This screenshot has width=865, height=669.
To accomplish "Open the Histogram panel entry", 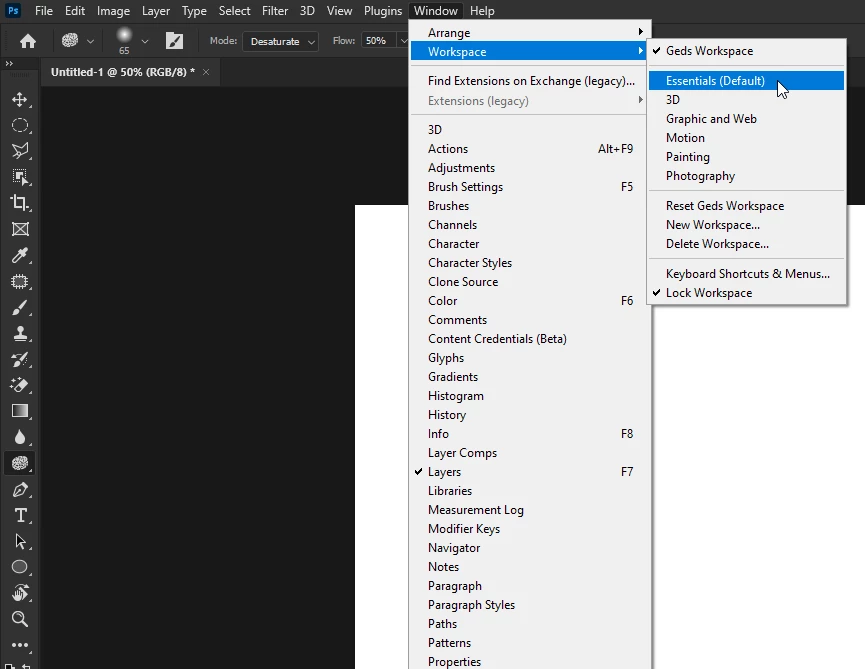I will (528, 395).
